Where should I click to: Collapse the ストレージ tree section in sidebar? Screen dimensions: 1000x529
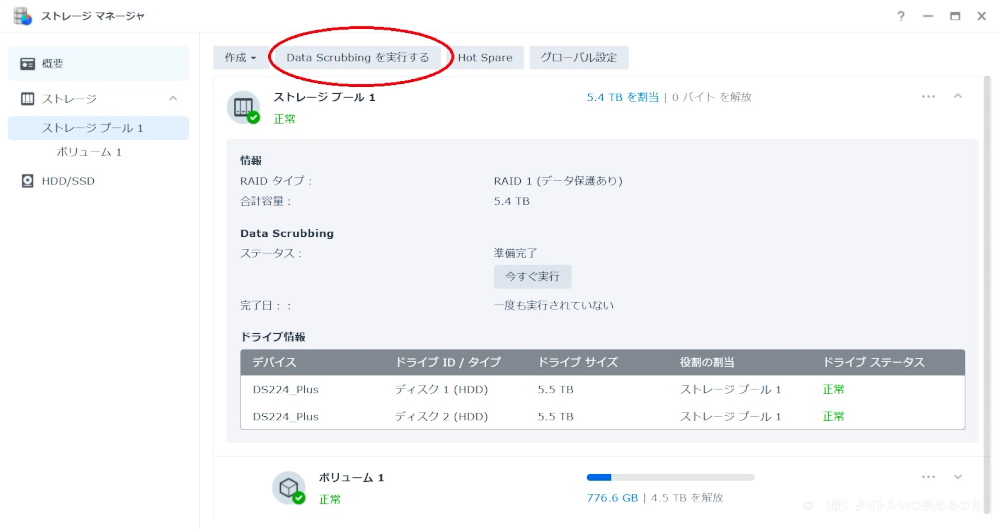tap(173, 99)
